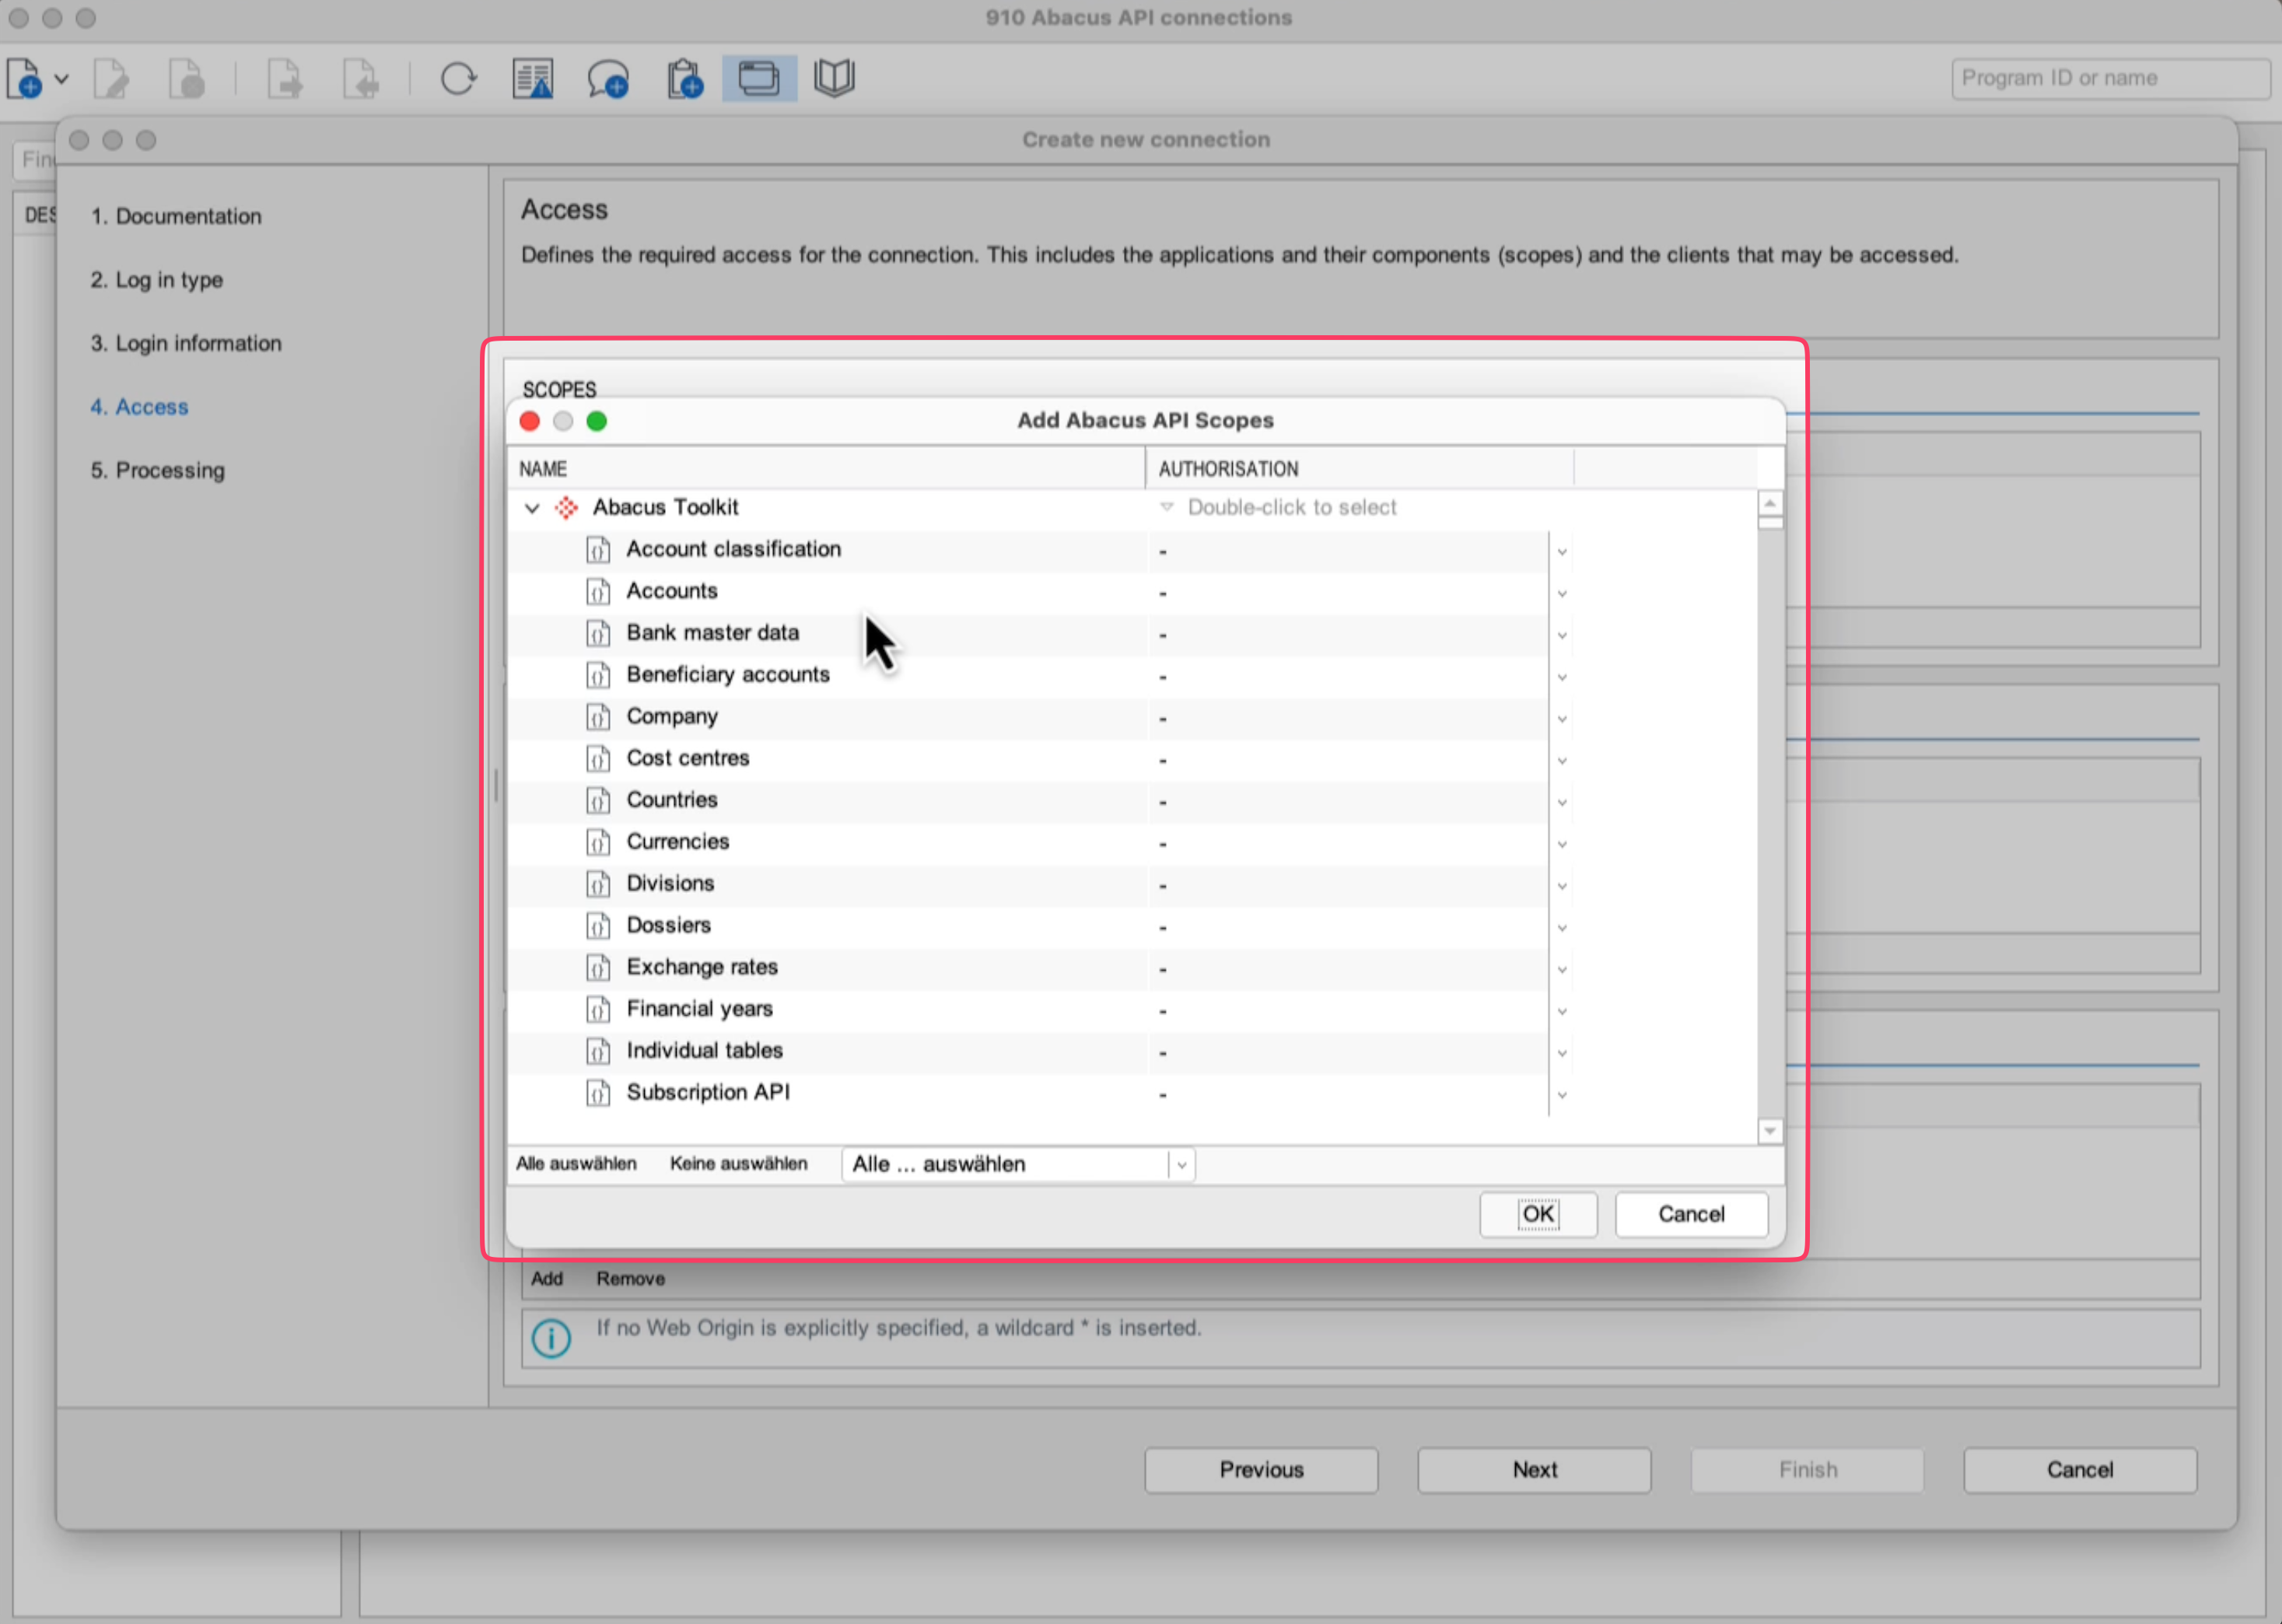Click the NAME column header

825,469
